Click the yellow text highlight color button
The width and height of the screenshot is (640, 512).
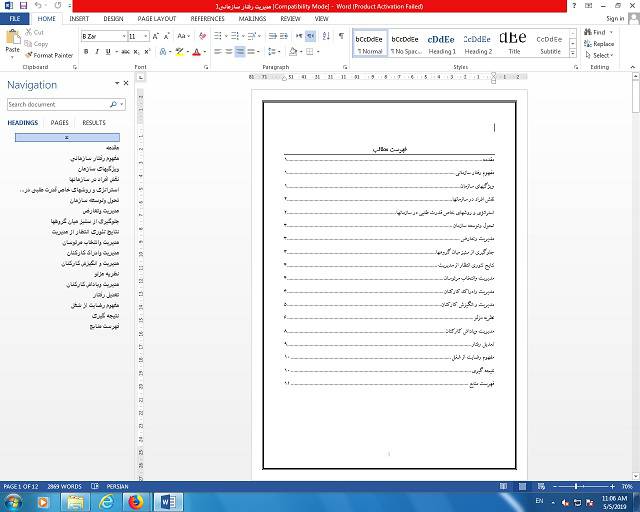click(x=179, y=51)
